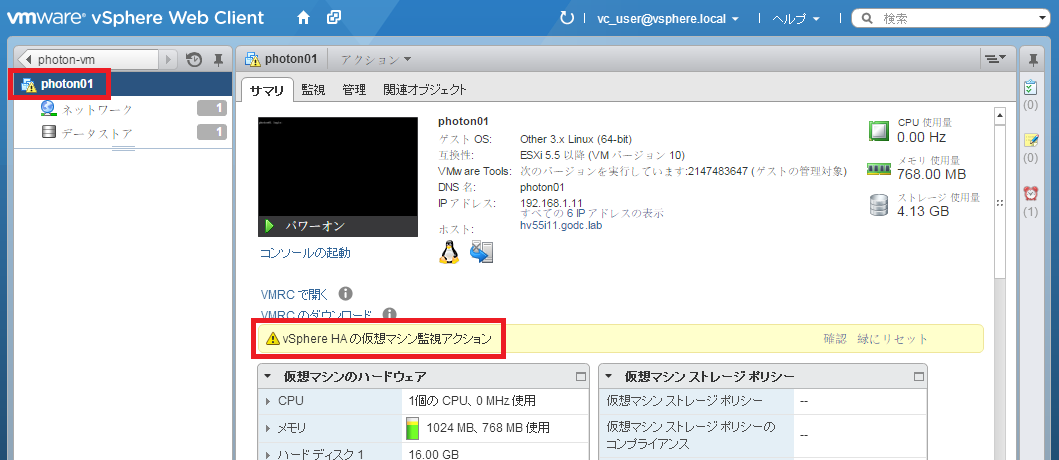Navigate back to photon-vm in navigator
Image resolution: width=1059 pixels, height=460 pixels.
coord(87,59)
